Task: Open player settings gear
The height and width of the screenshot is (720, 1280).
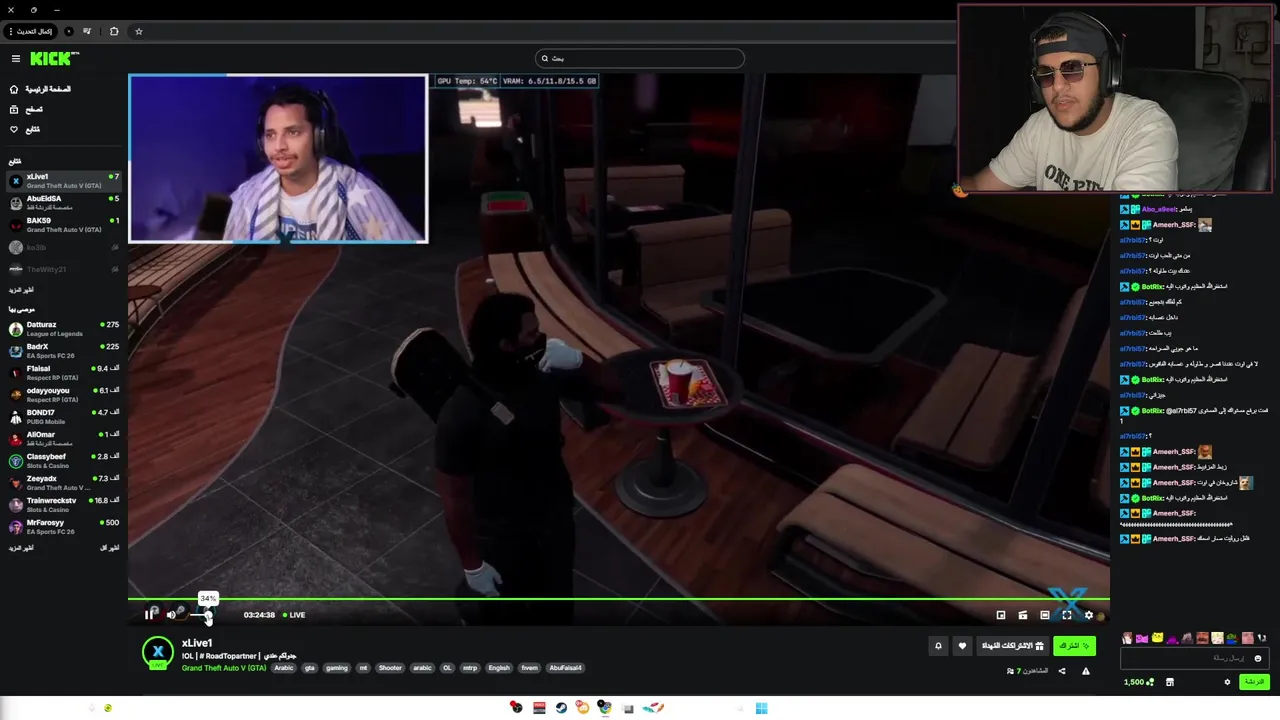Action: click(x=1089, y=615)
